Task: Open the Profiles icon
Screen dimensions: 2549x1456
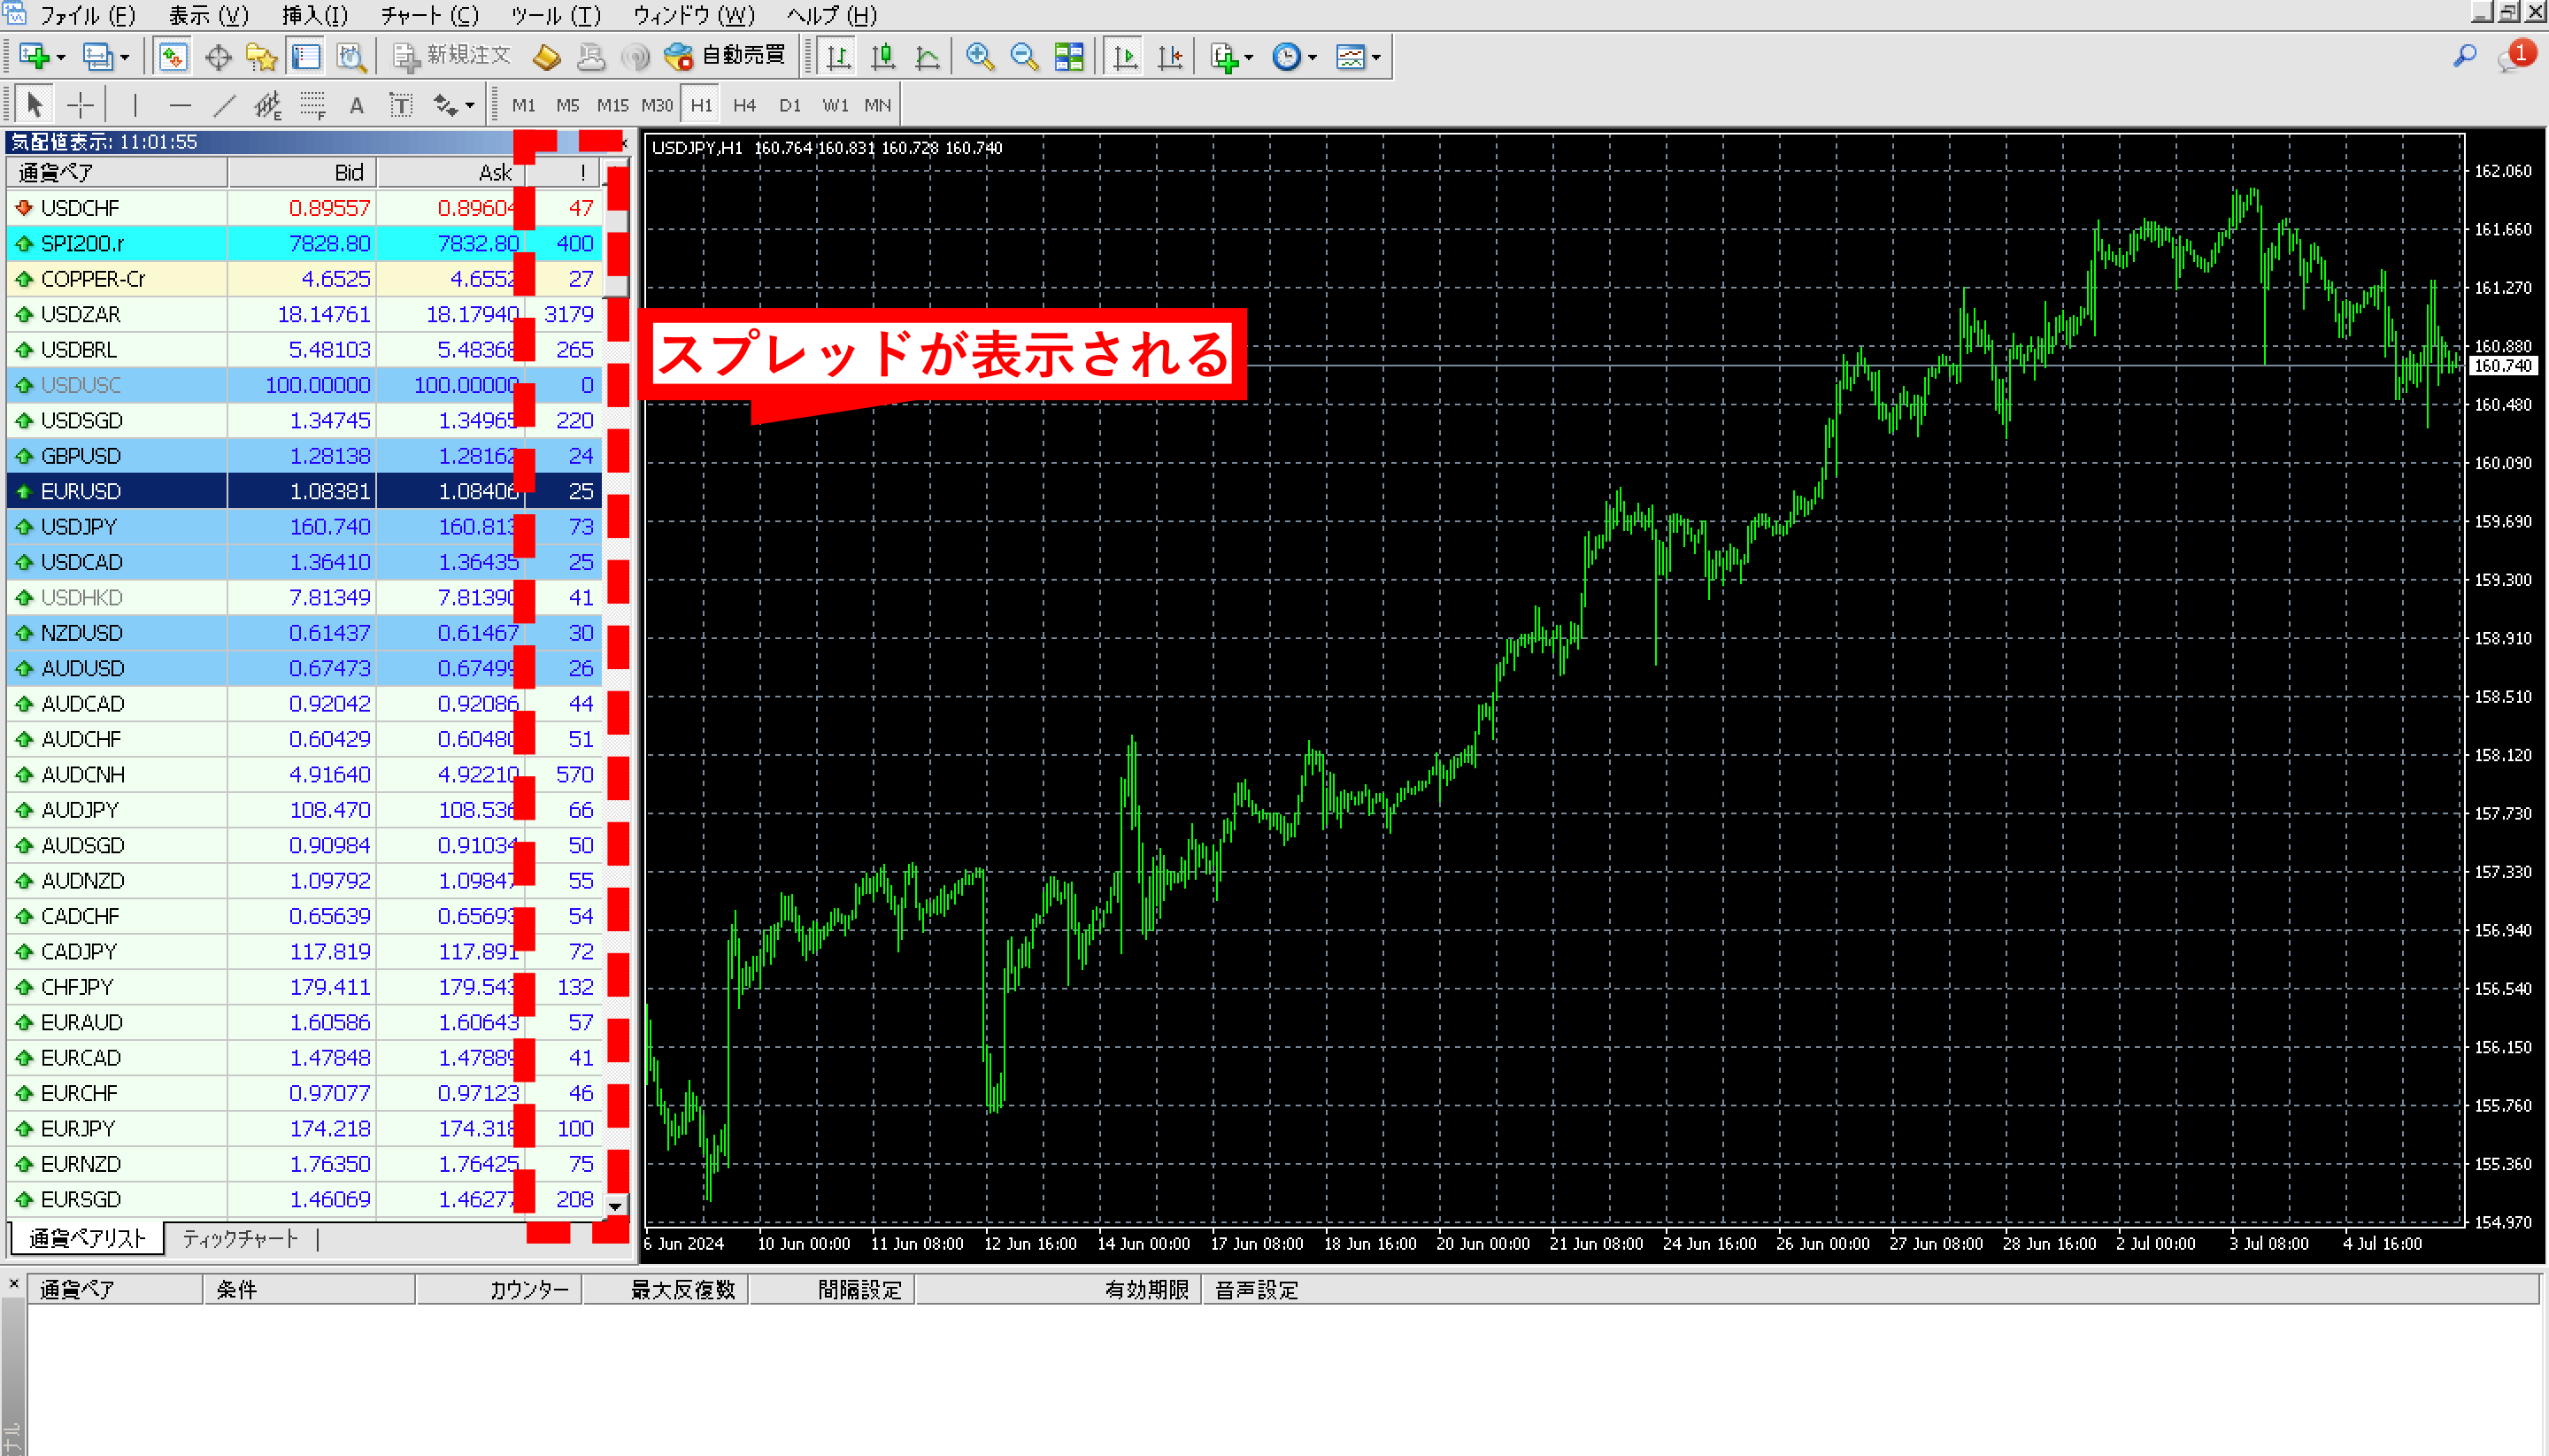Action: point(97,57)
